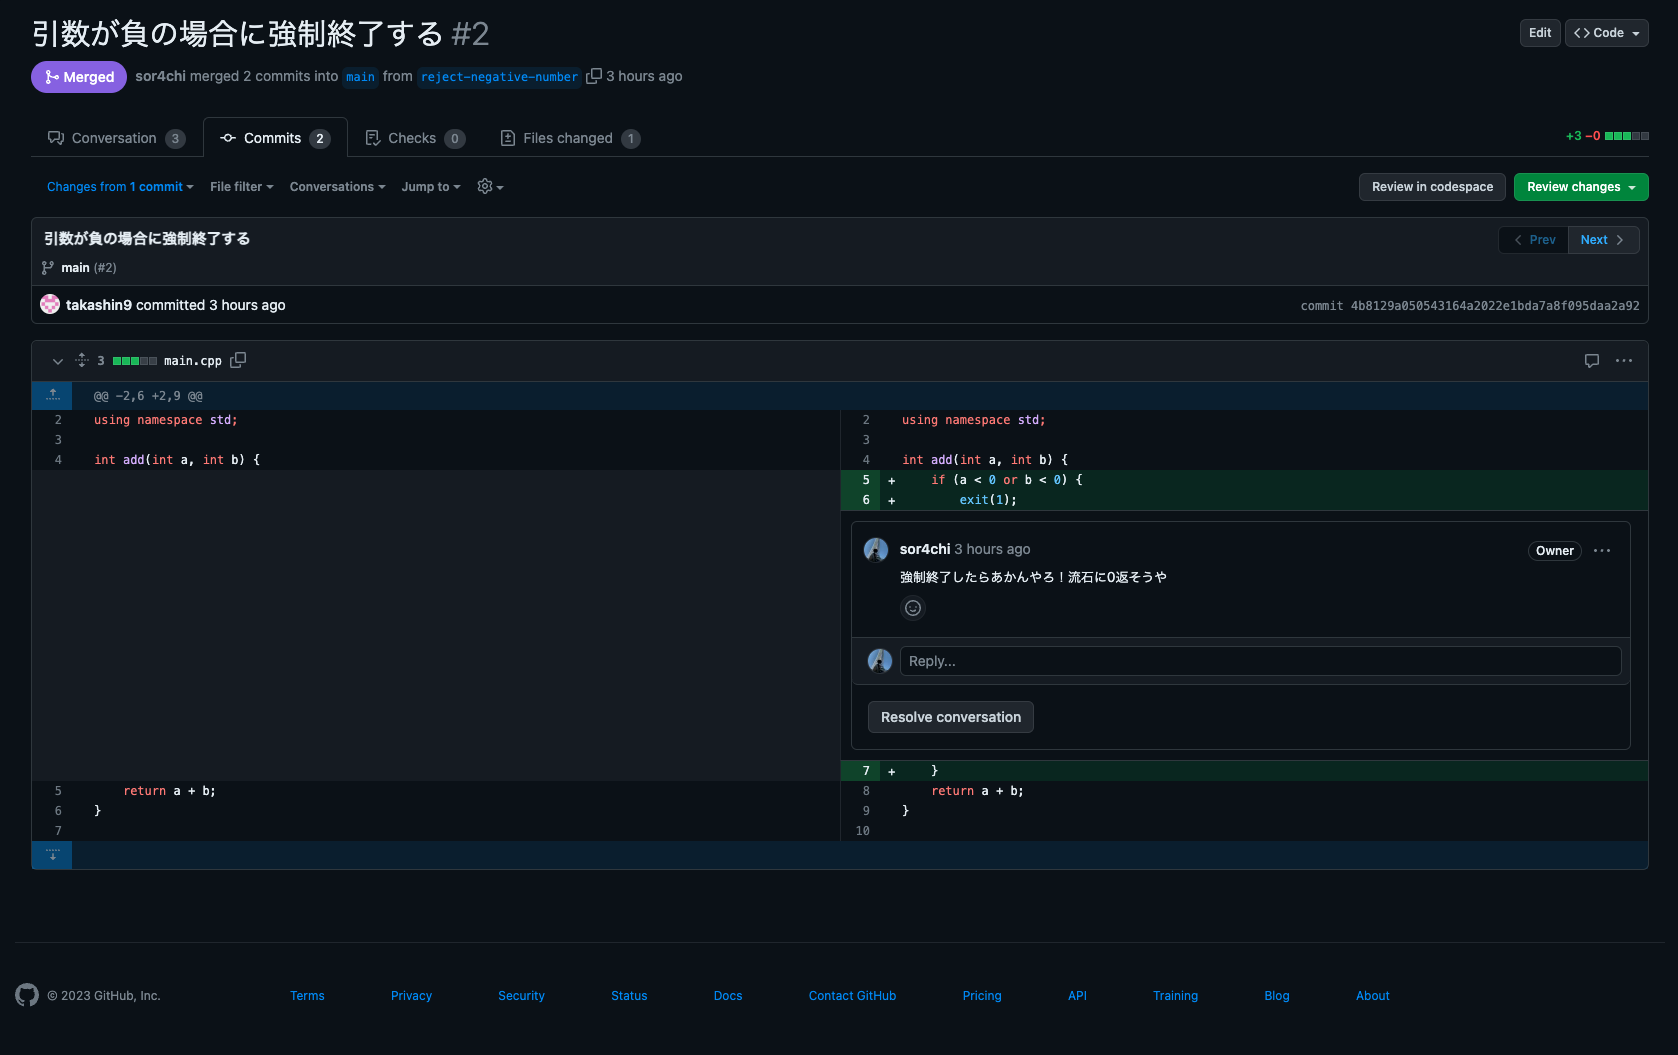The image size is (1678, 1055).
Task: Copy the reject-negative-number branch name
Action: tap(594, 76)
